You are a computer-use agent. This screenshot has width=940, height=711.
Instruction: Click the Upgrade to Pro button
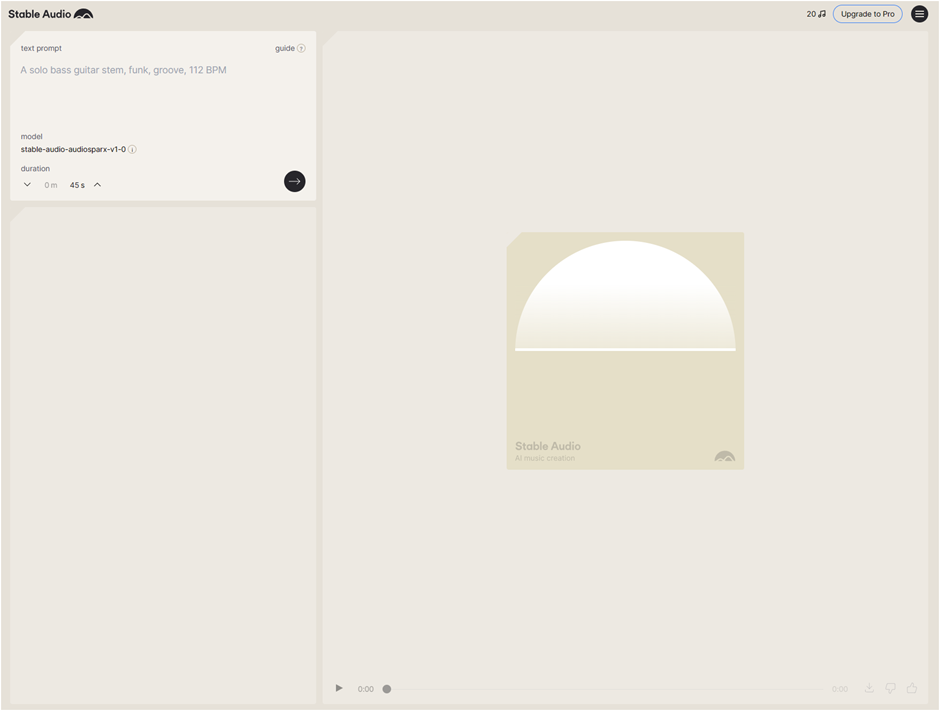[867, 14]
